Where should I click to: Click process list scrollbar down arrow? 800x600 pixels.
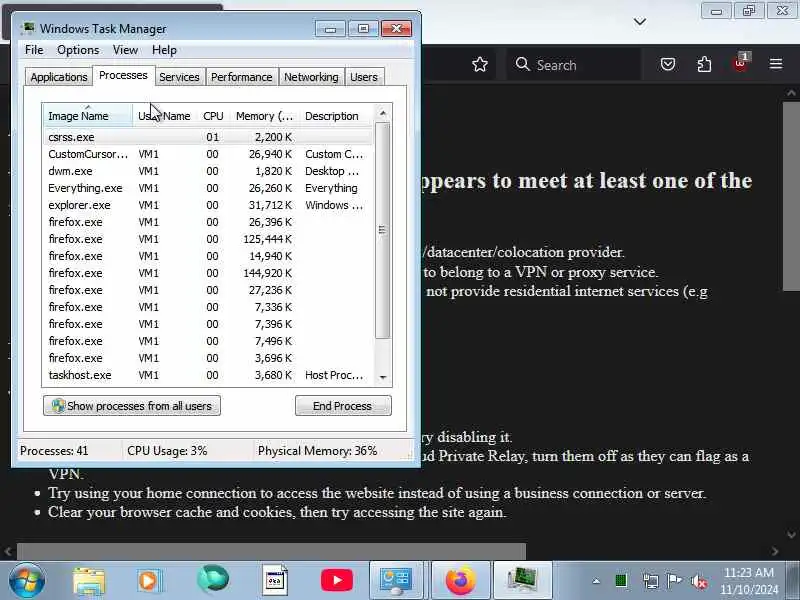click(x=383, y=378)
